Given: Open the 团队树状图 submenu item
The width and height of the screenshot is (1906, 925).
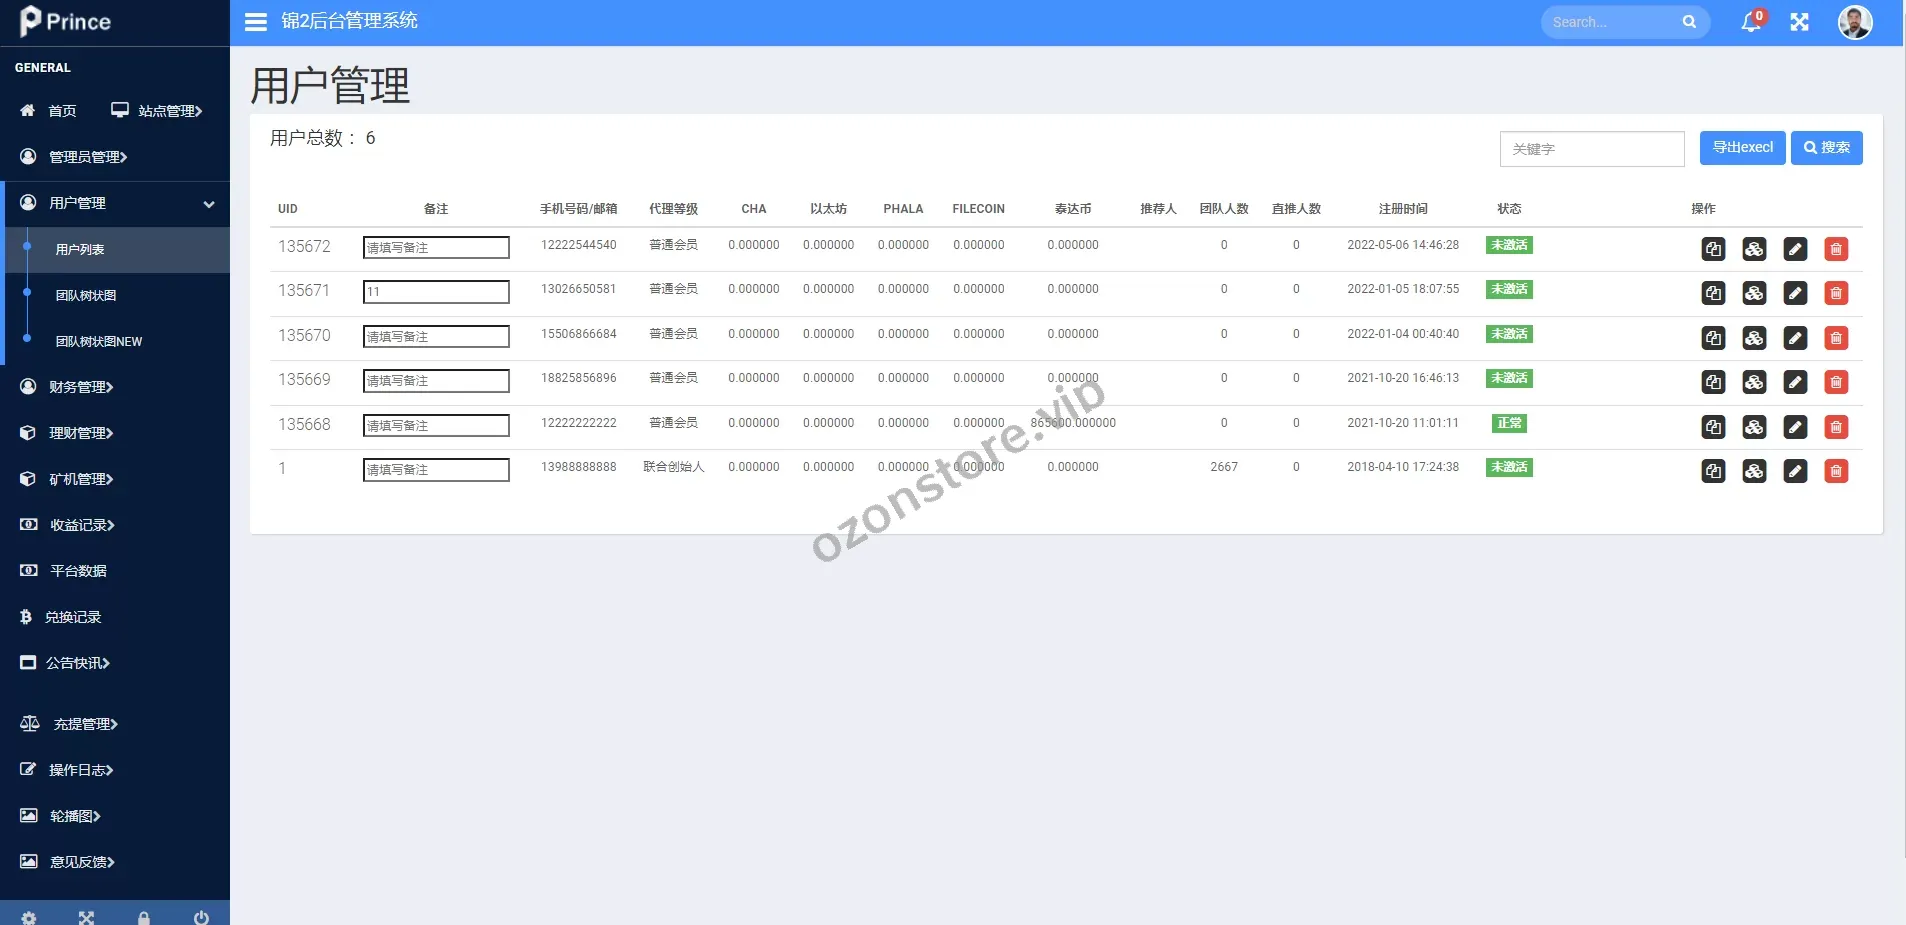Looking at the screenshot, I should pyautogui.click(x=86, y=295).
